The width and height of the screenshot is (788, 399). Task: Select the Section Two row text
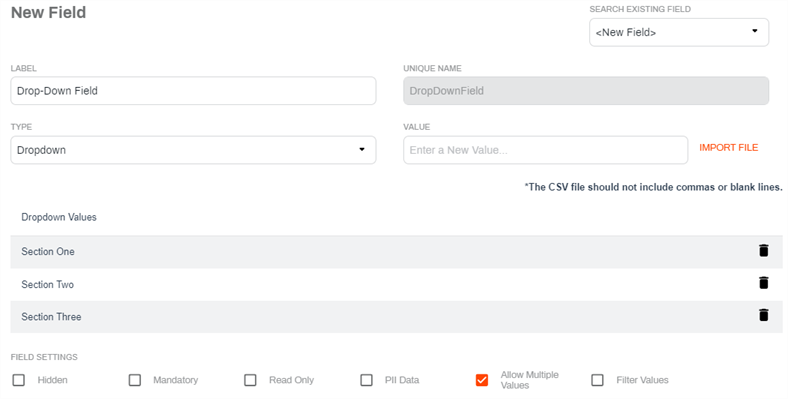point(47,284)
